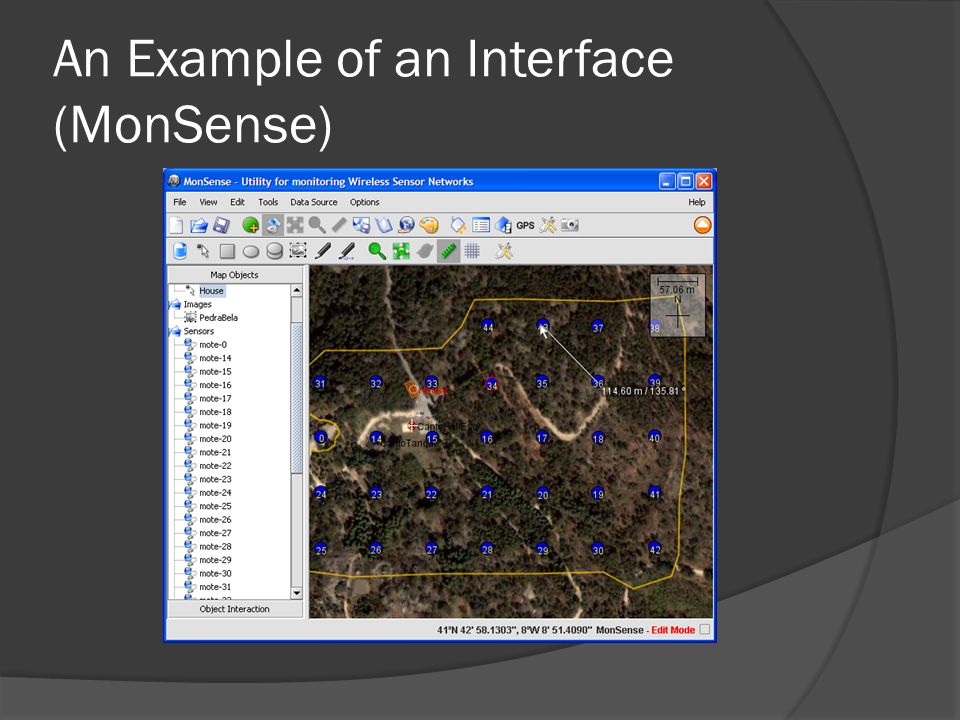Save with the floppy disk icon

pyautogui.click(x=221, y=225)
